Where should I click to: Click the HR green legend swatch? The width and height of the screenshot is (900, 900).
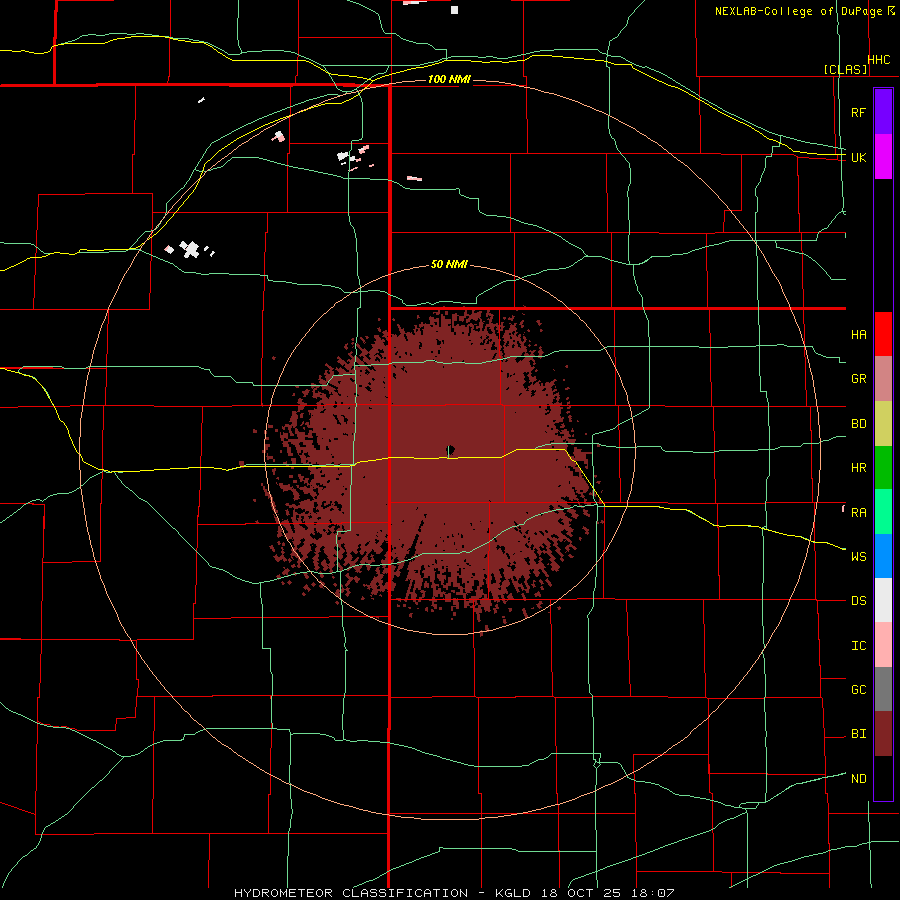click(883, 467)
